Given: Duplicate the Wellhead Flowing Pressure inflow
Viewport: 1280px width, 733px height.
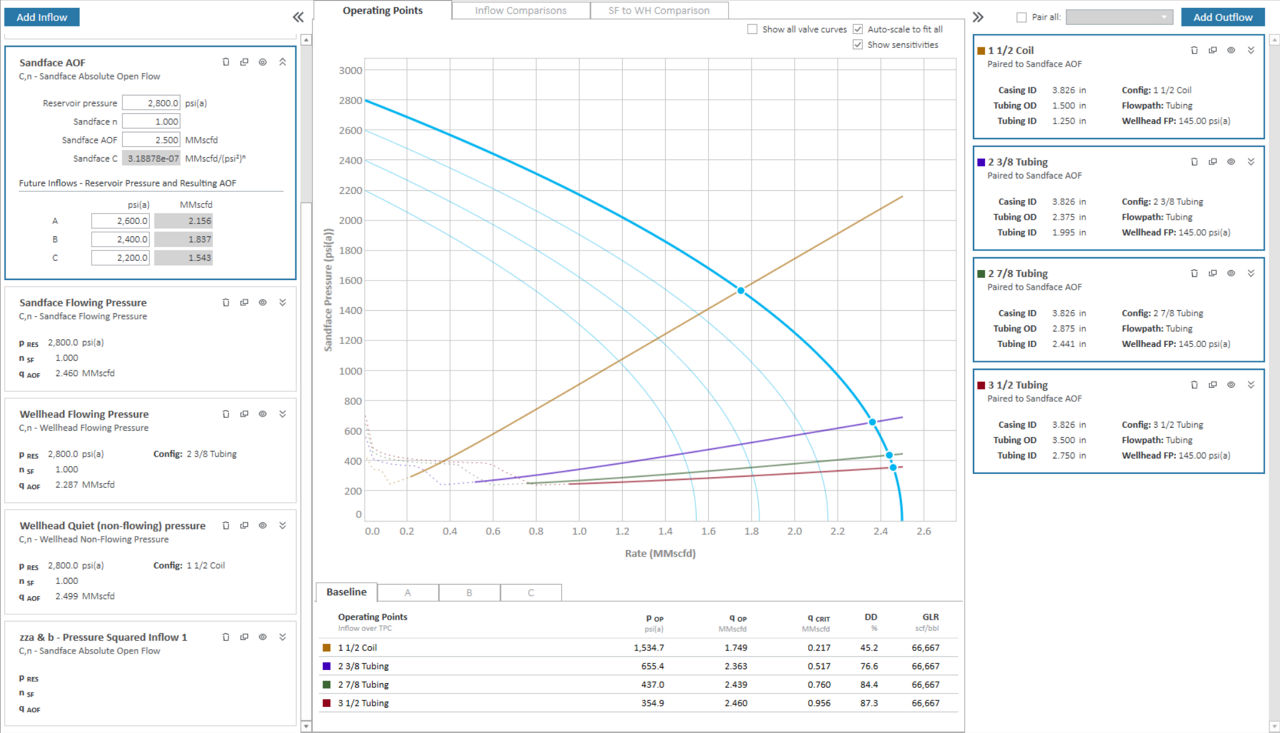Looking at the screenshot, I should pyautogui.click(x=244, y=414).
